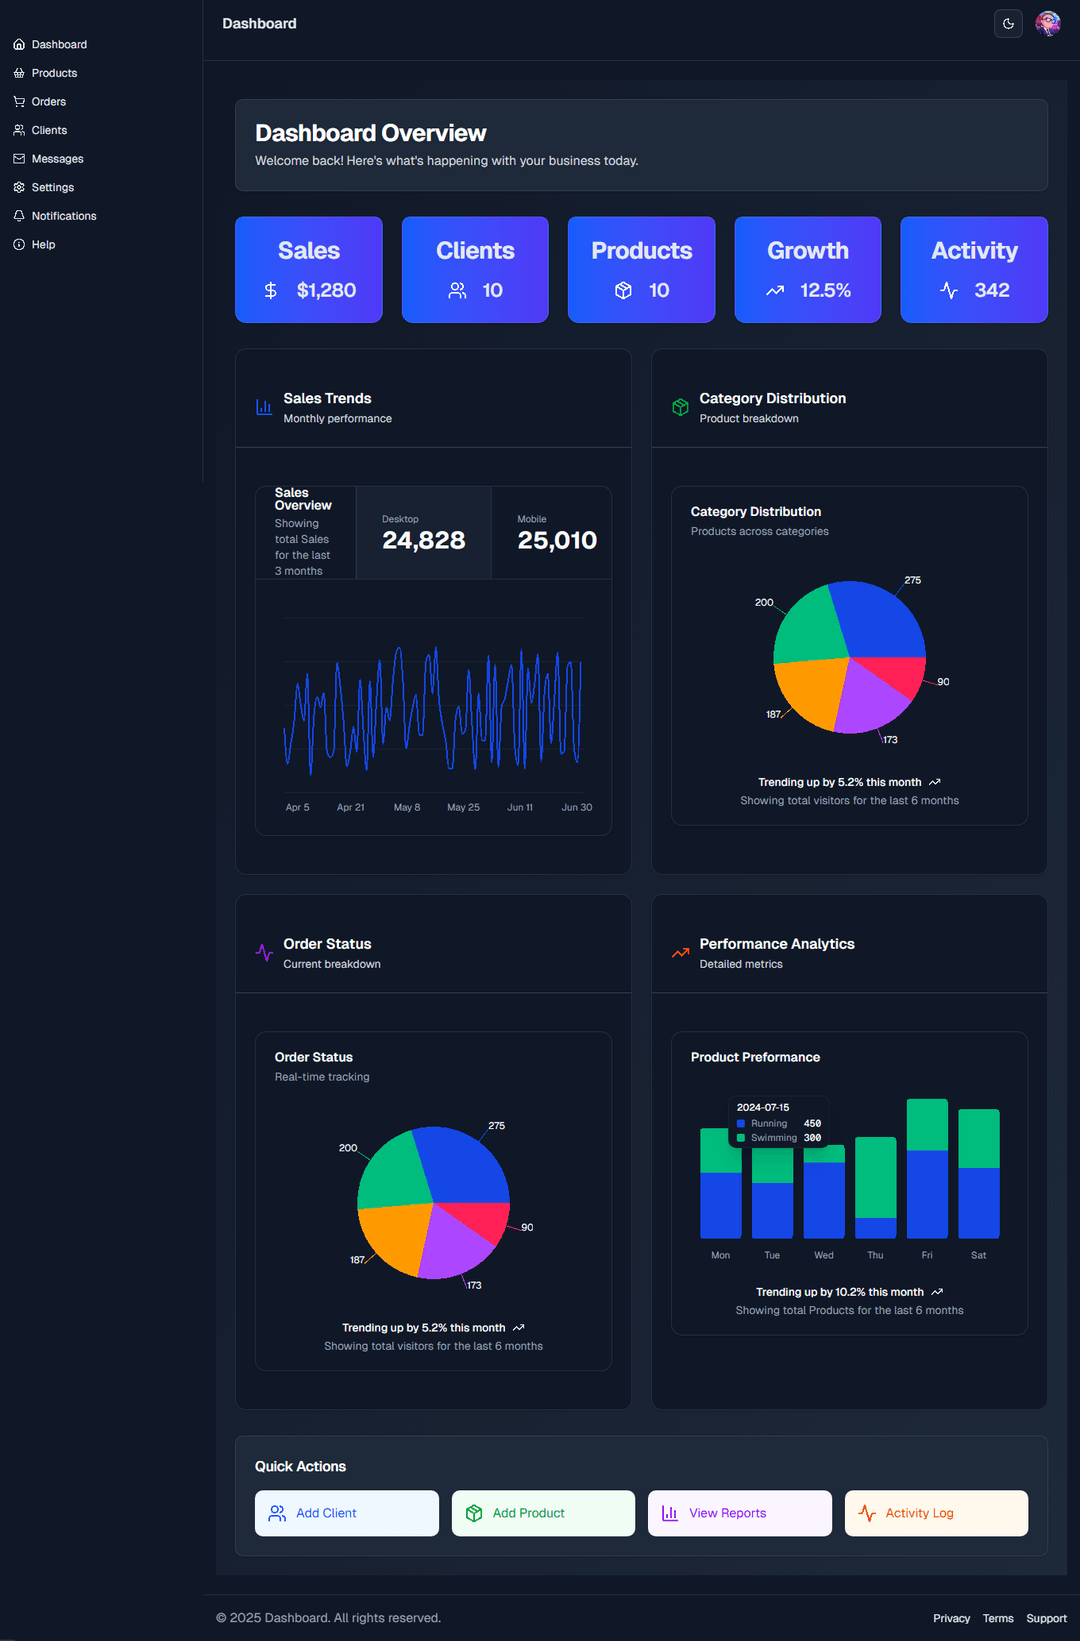1080x1641 pixels.
Task: Click the Notifications bell icon
Action: point(19,216)
